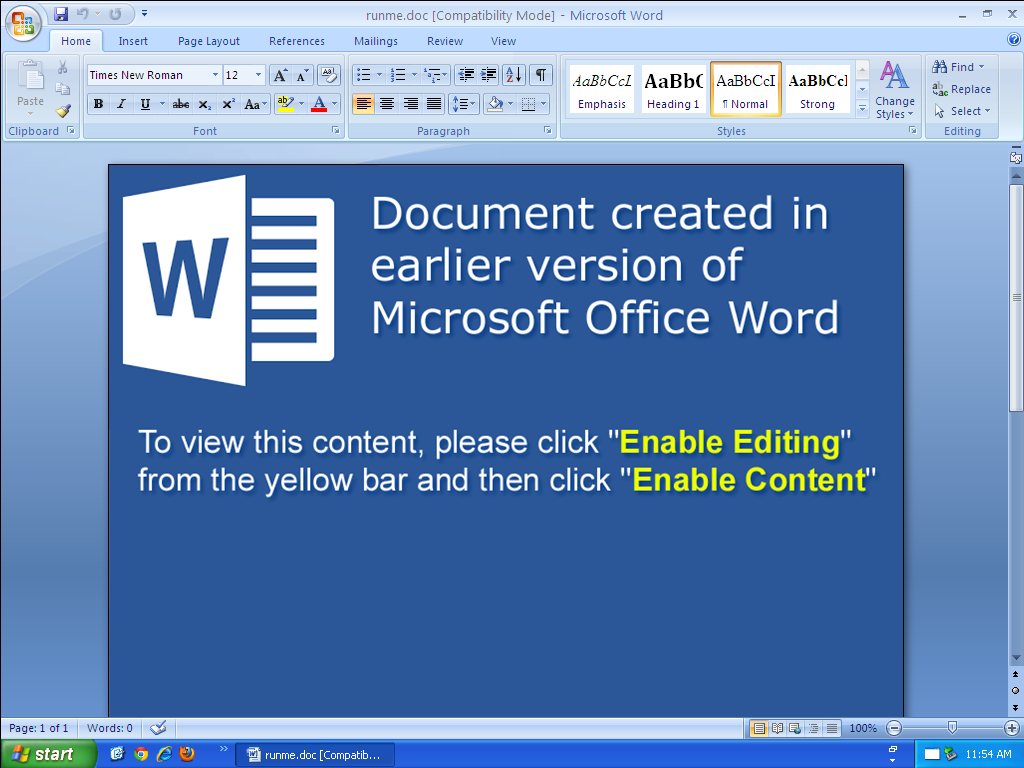Open the Paragraph dialog launcher
Screen dimensions: 1024x768
pos(548,131)
